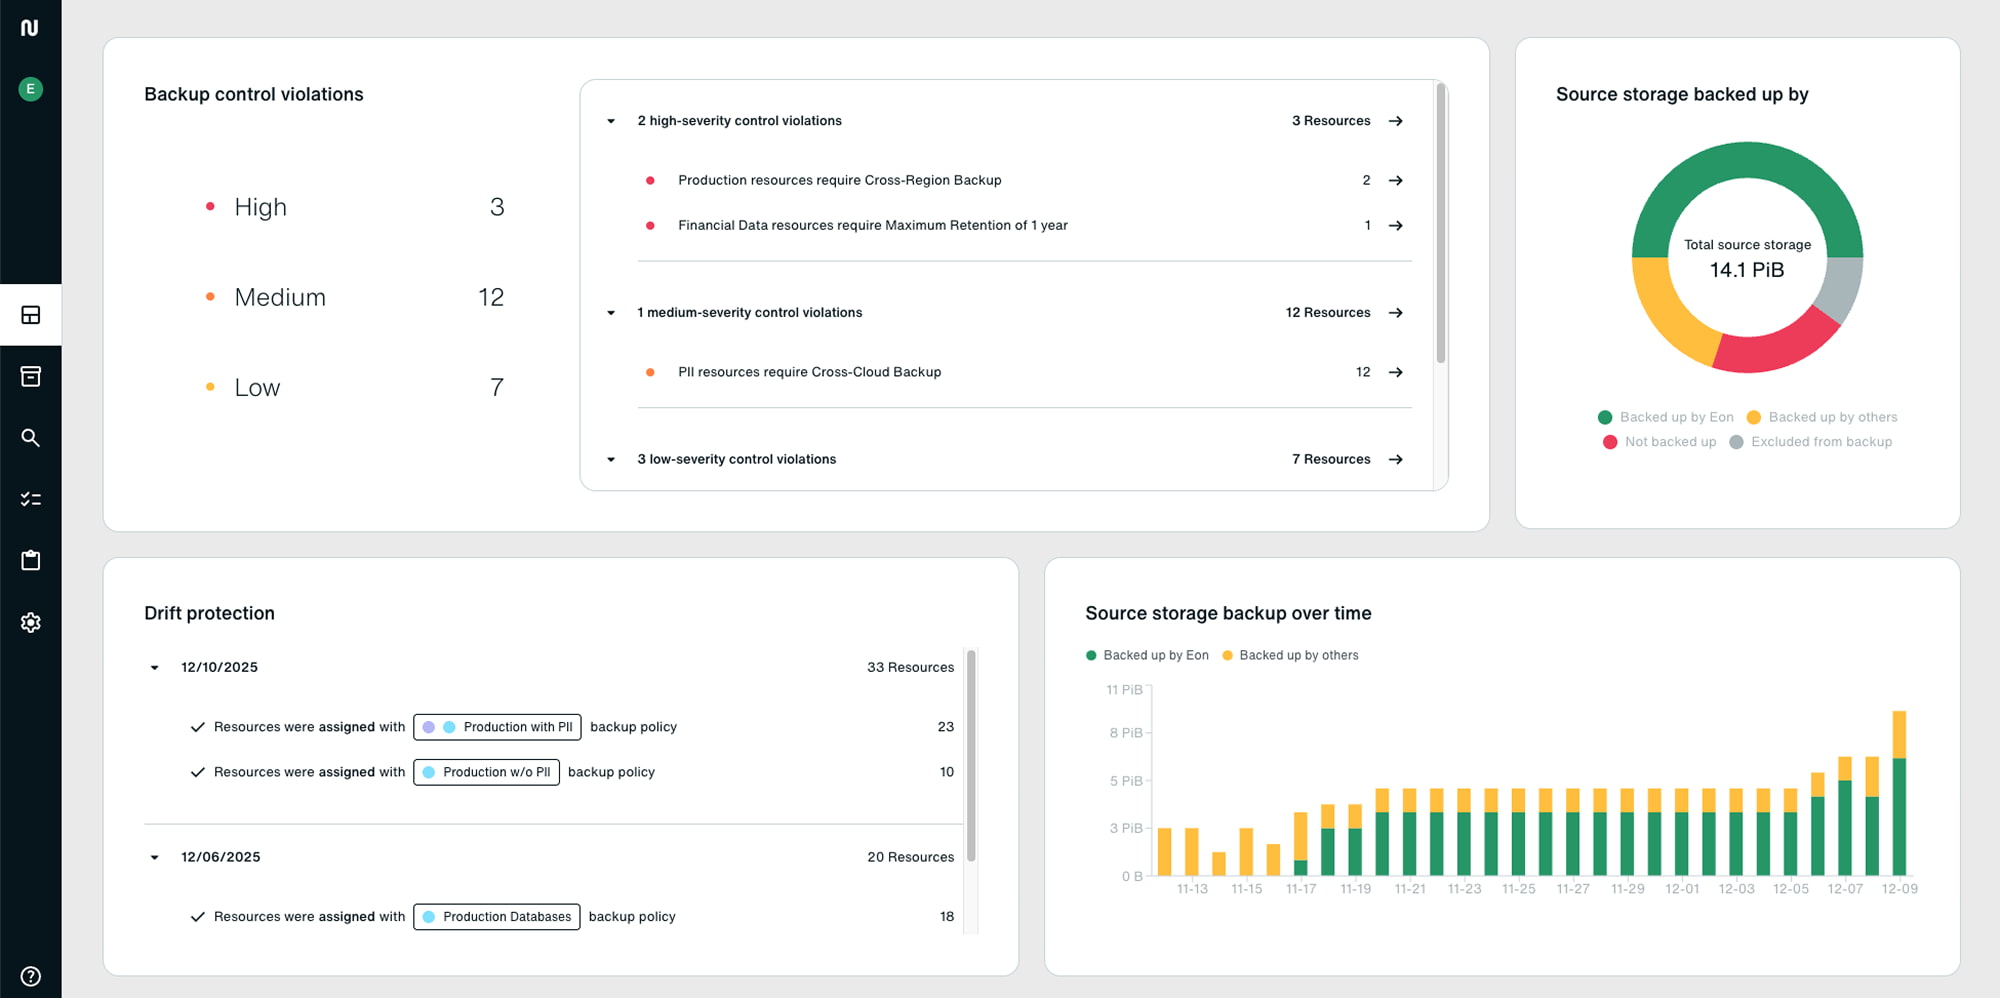Open the settings gear in the sidebar
This screenshot has height=998, width=2000.
coord(31,622)
